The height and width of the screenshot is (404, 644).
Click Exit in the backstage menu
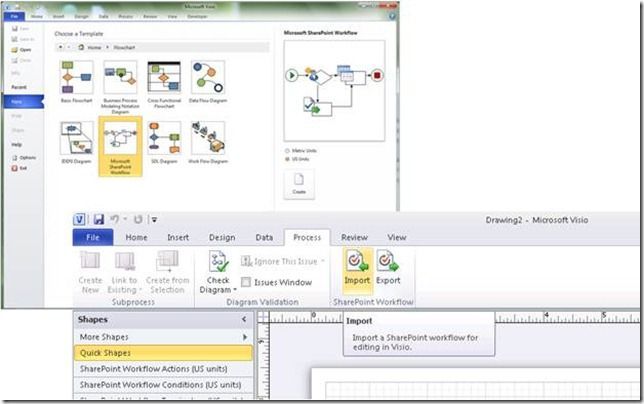click(x=19, y=168)
